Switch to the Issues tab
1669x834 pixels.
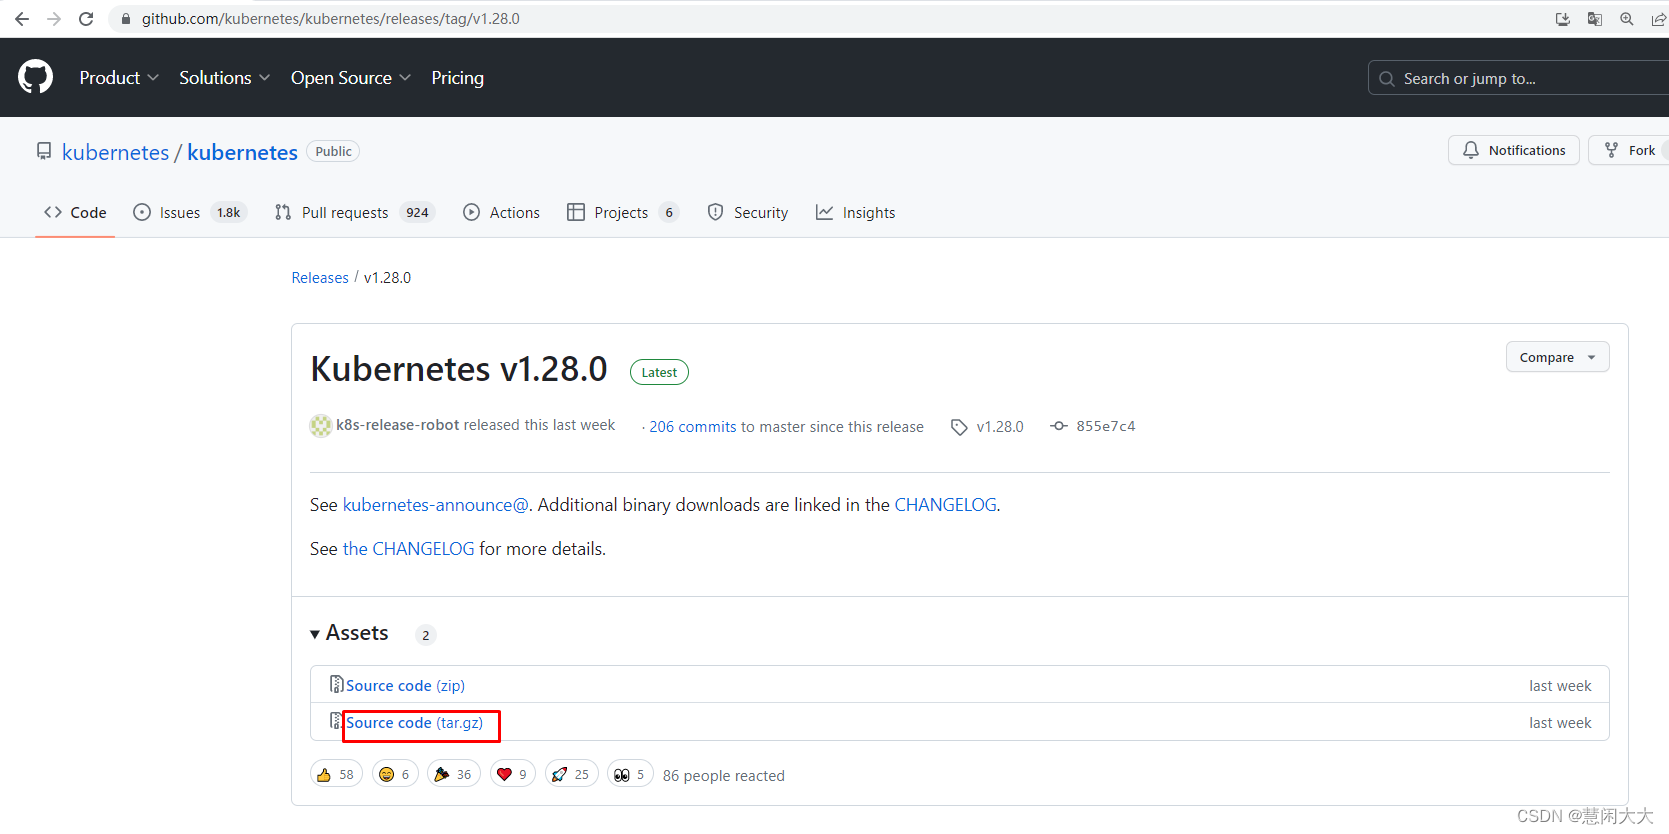[190, 212]
